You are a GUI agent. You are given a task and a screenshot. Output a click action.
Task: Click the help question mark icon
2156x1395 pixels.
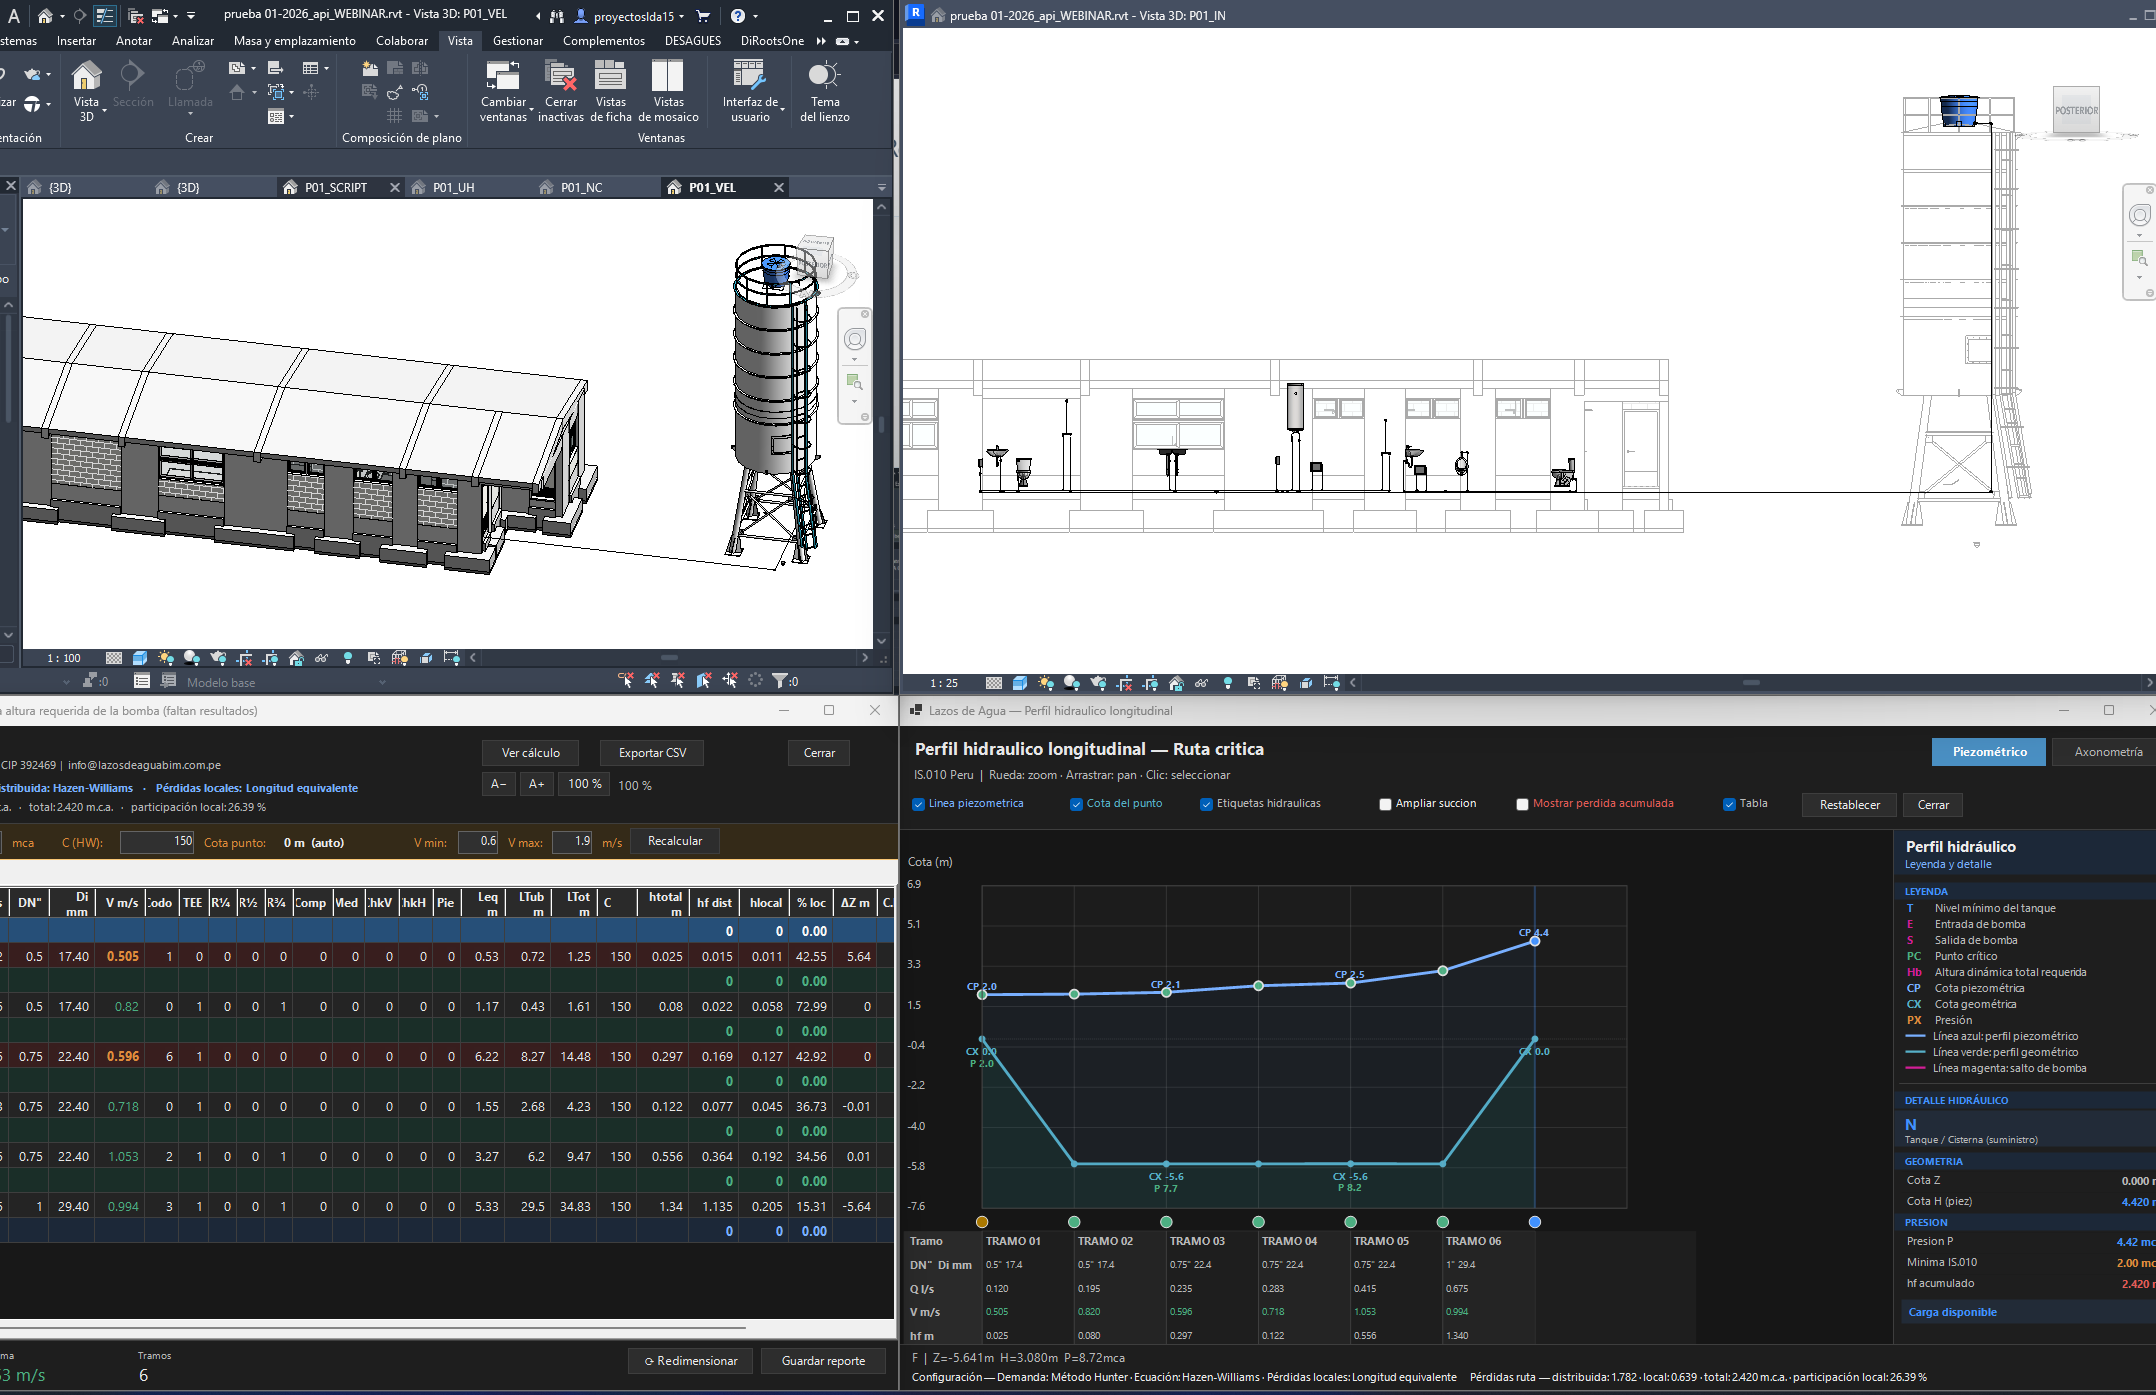(x=738, y=16)
